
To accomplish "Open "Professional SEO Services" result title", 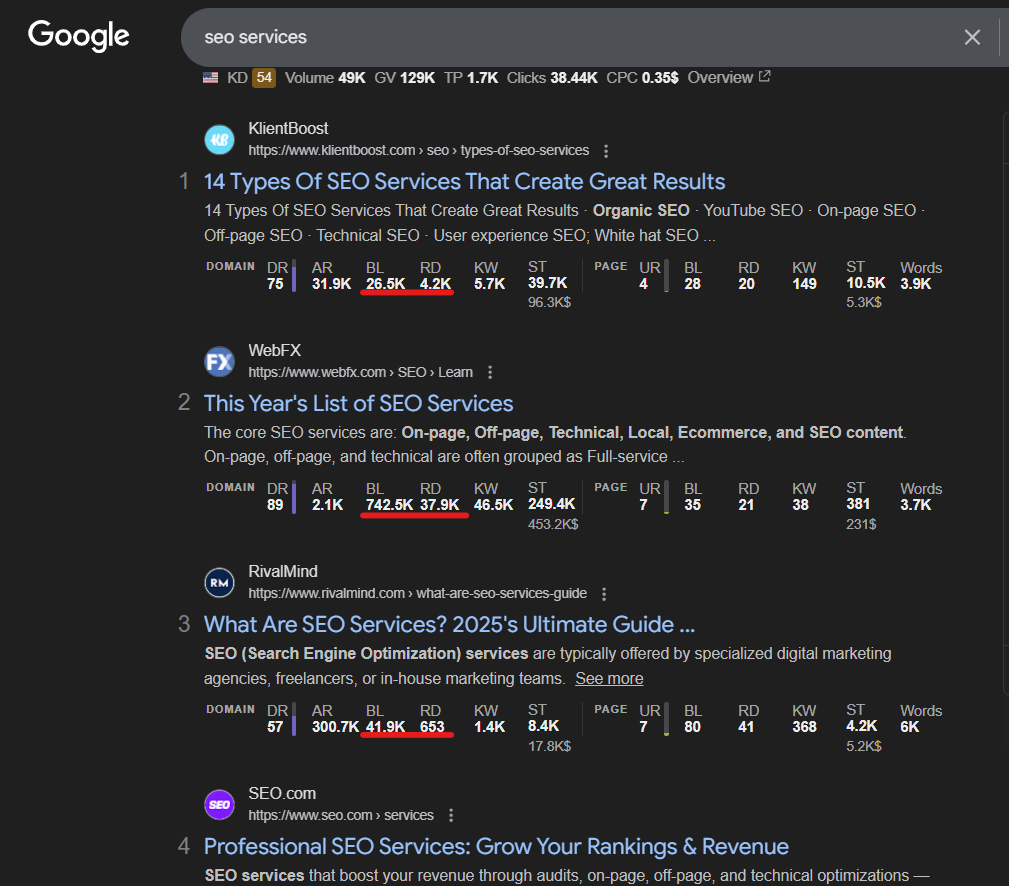I will point(496,847).
